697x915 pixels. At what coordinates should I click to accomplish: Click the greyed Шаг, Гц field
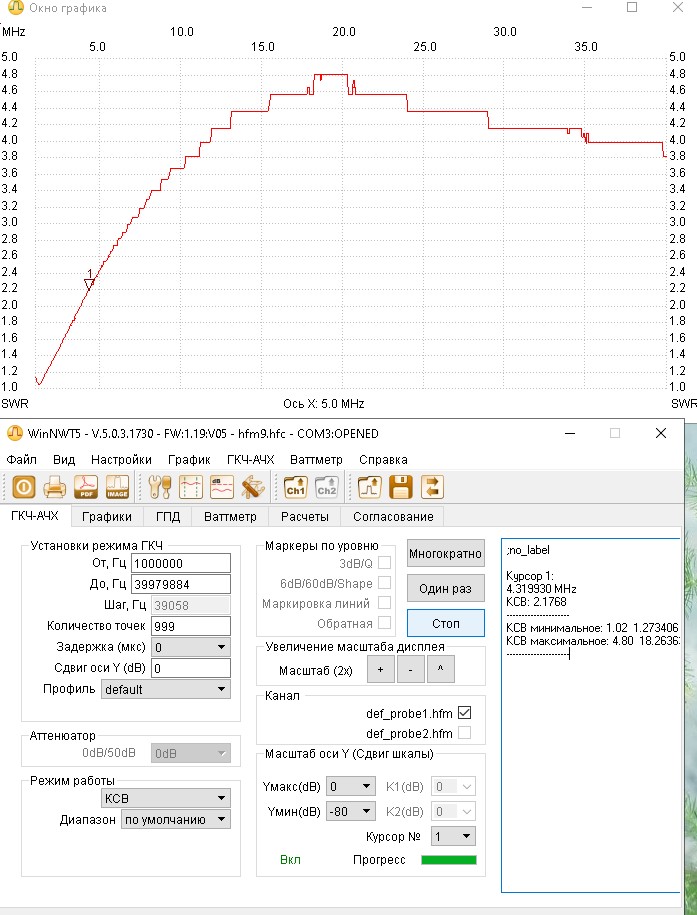[x=191, y=605]
